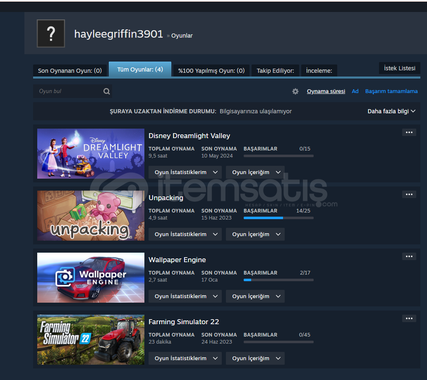427x380 pixels.
Task: Click the Unpacking achievements progress bar
Action: tap(278, 218)
